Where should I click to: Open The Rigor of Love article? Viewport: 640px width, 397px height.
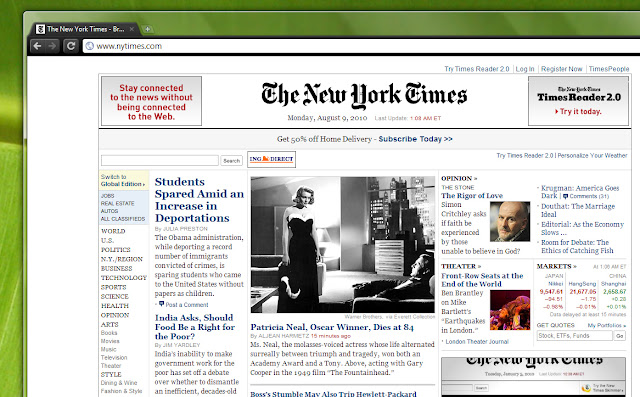[x=472, y=196]
